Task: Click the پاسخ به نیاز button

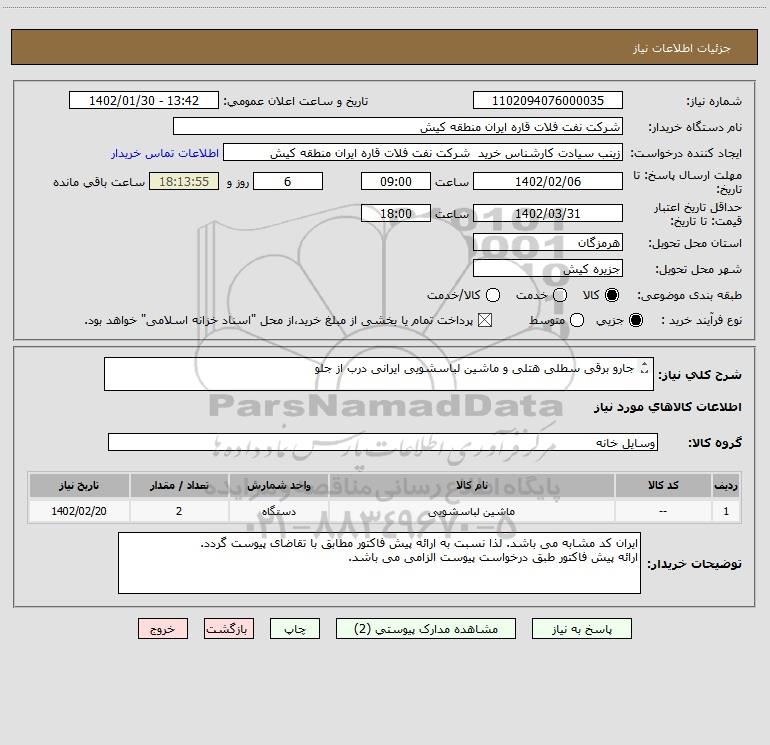Action: pos(581,629)
